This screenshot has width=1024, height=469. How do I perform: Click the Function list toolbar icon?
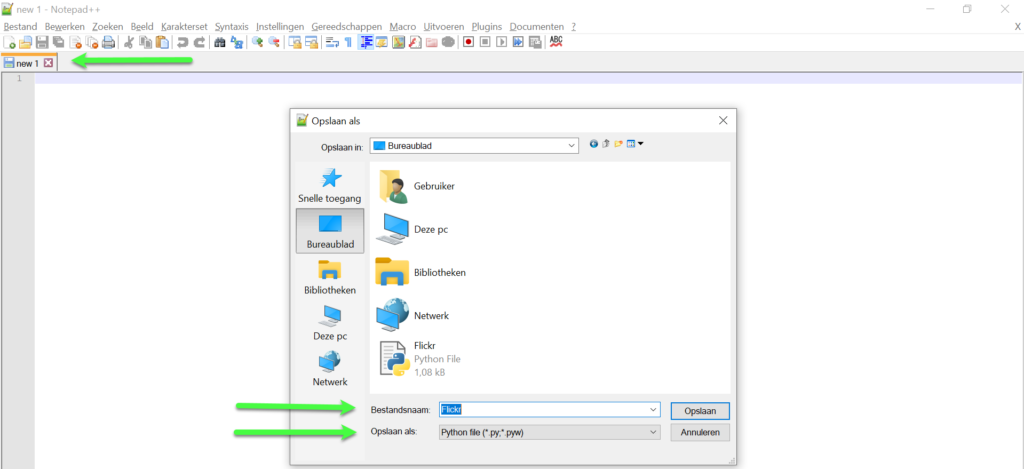tap(415, 42)
